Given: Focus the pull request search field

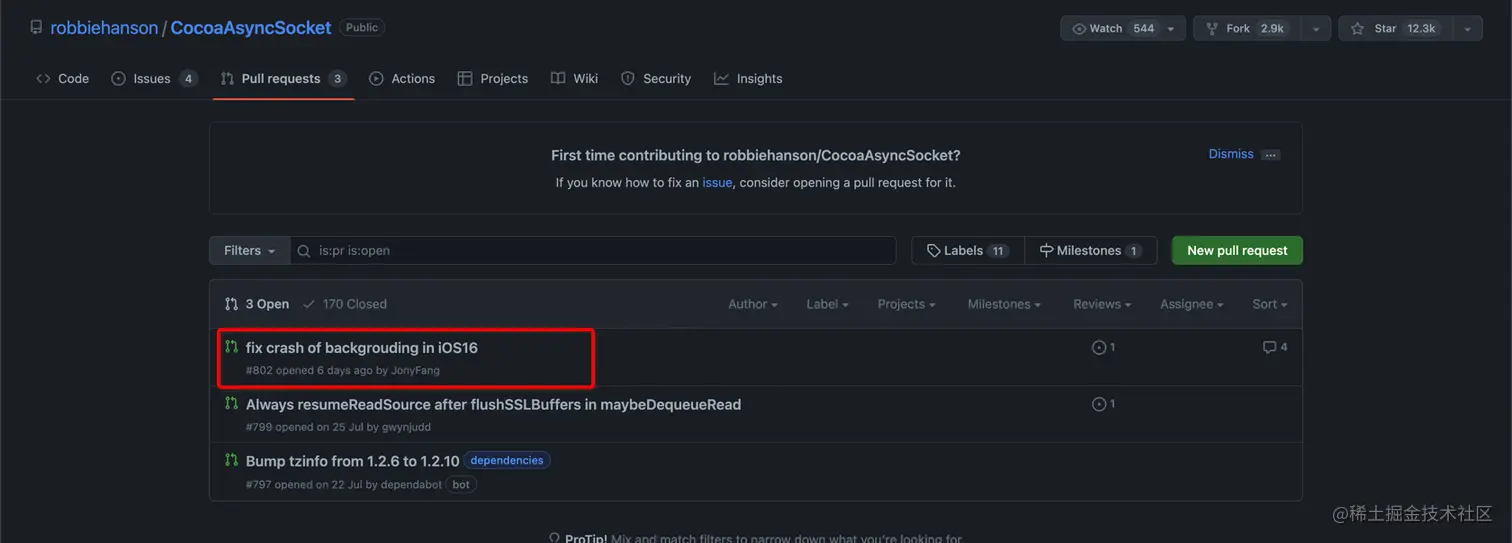Looking at the screenshot, I should tap(593, 250).
